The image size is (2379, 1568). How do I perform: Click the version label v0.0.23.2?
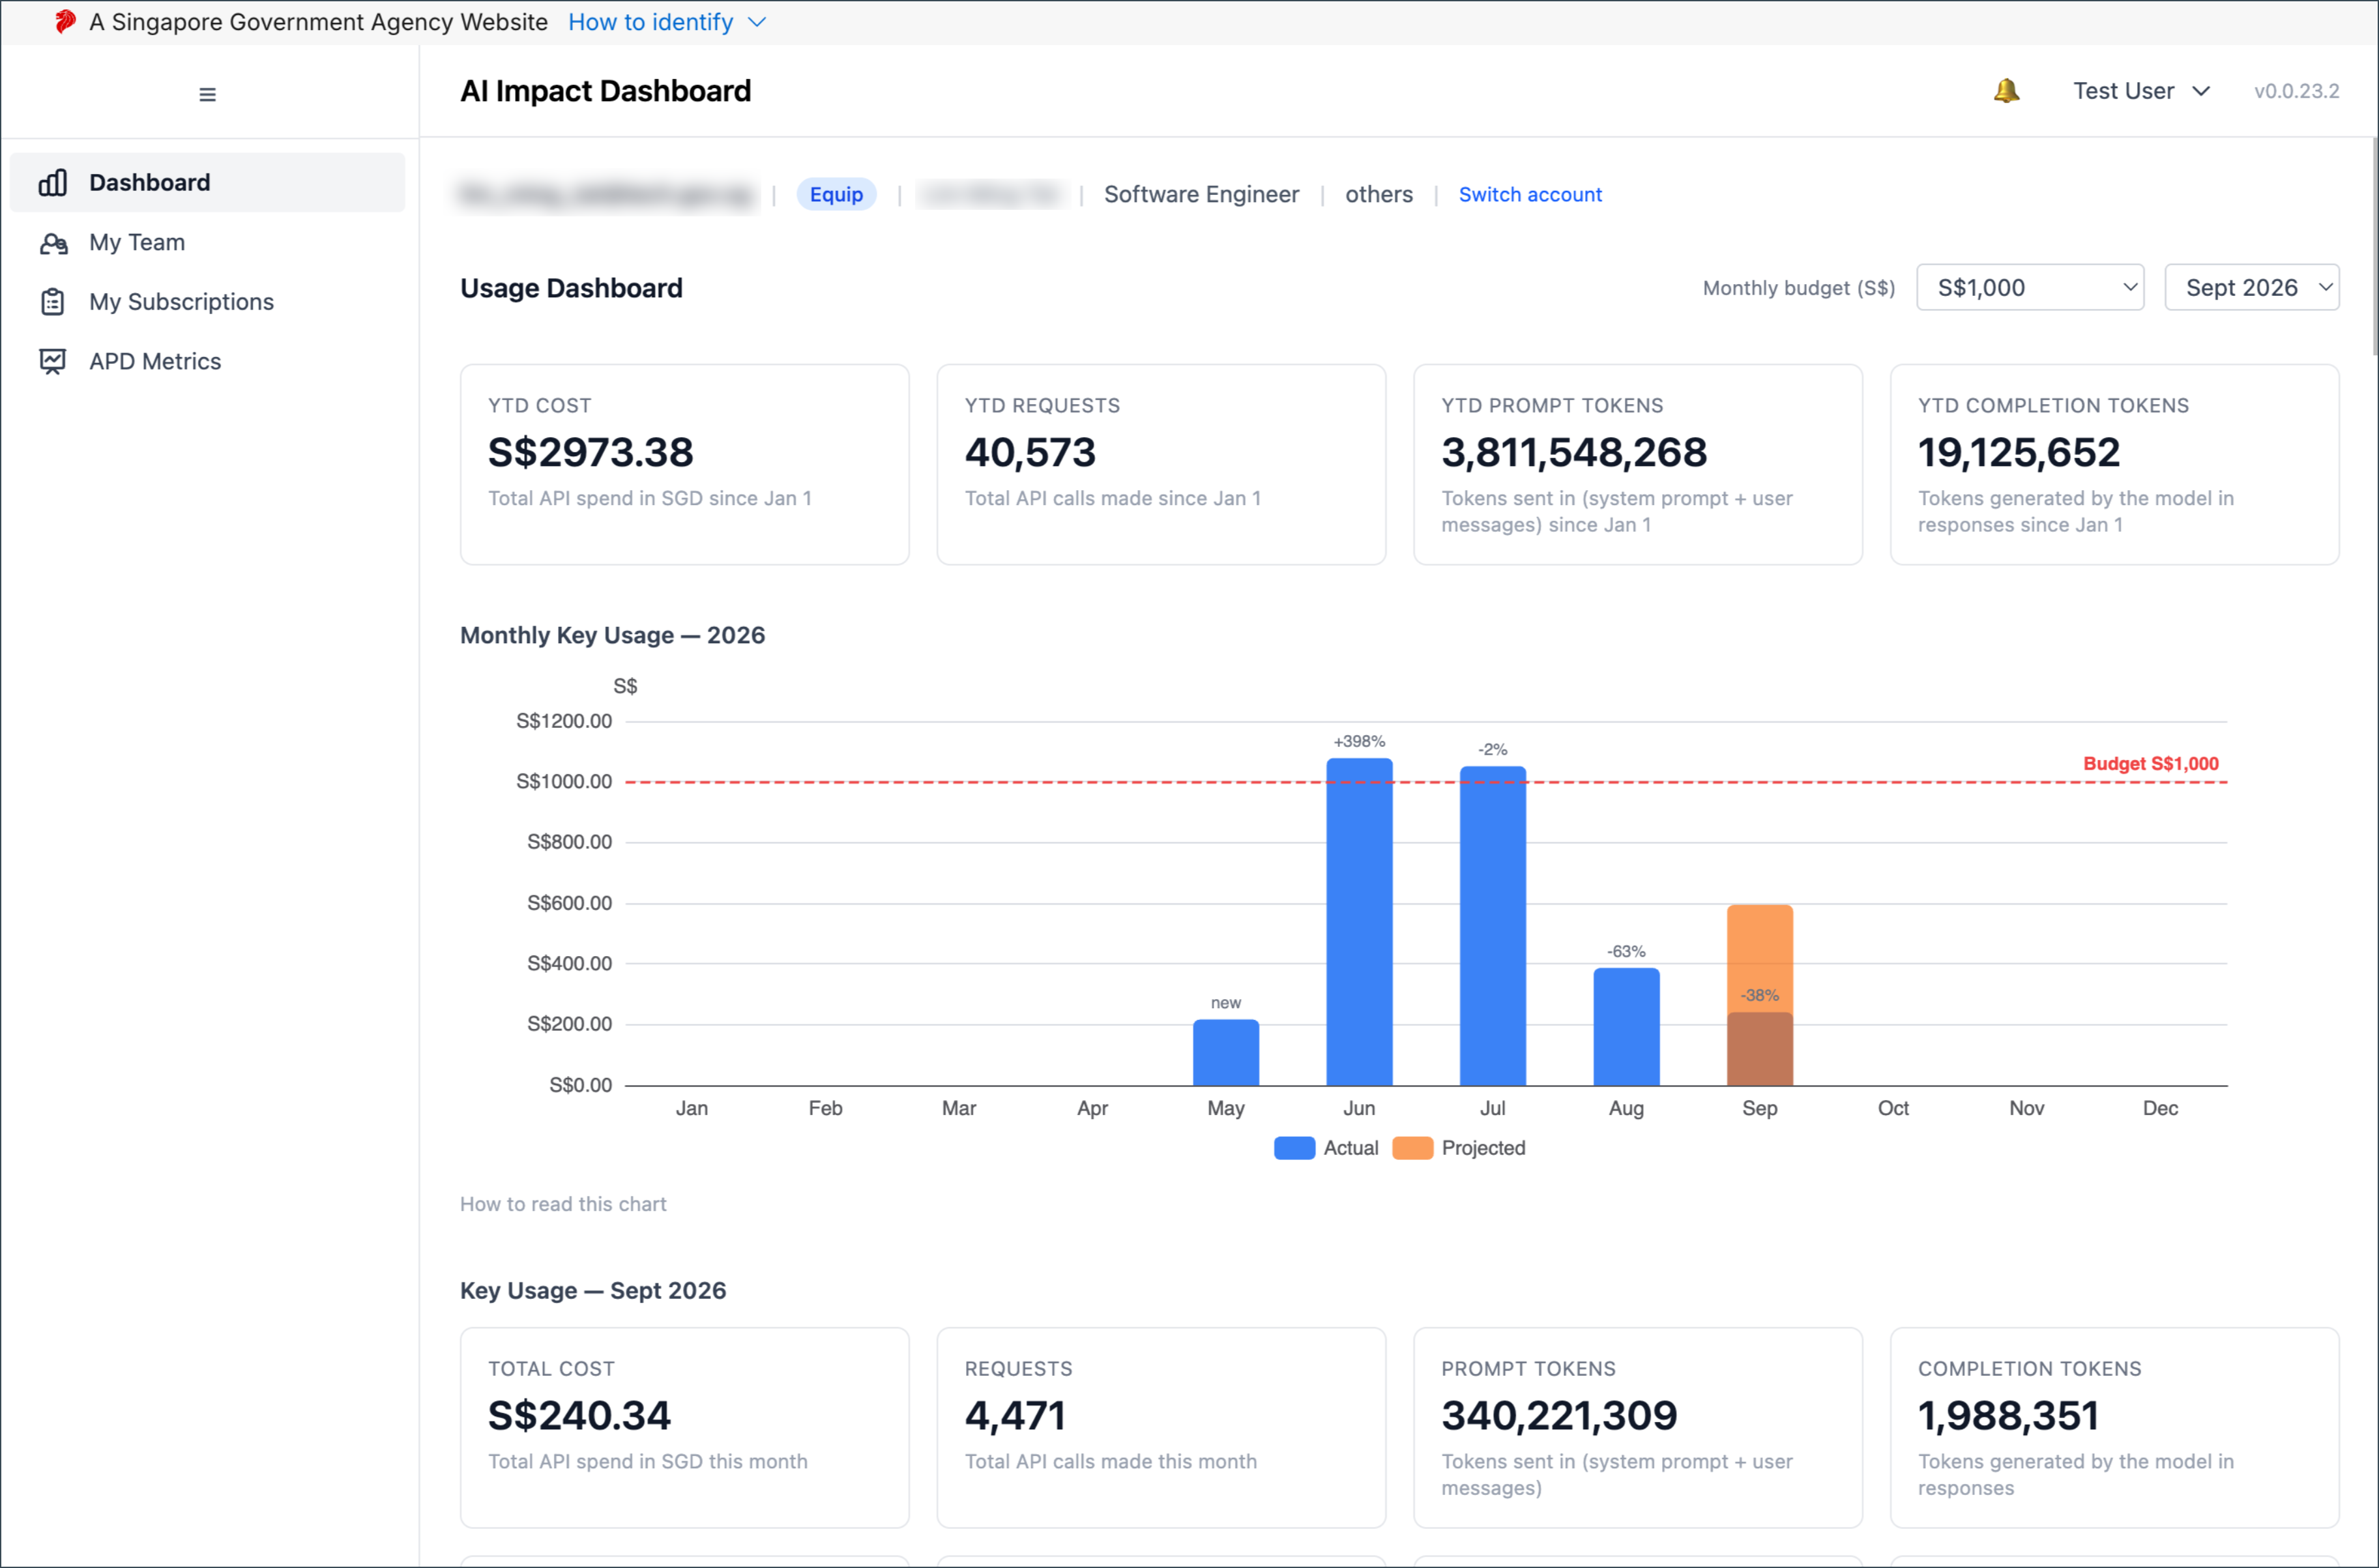[x=2296, y=91]
